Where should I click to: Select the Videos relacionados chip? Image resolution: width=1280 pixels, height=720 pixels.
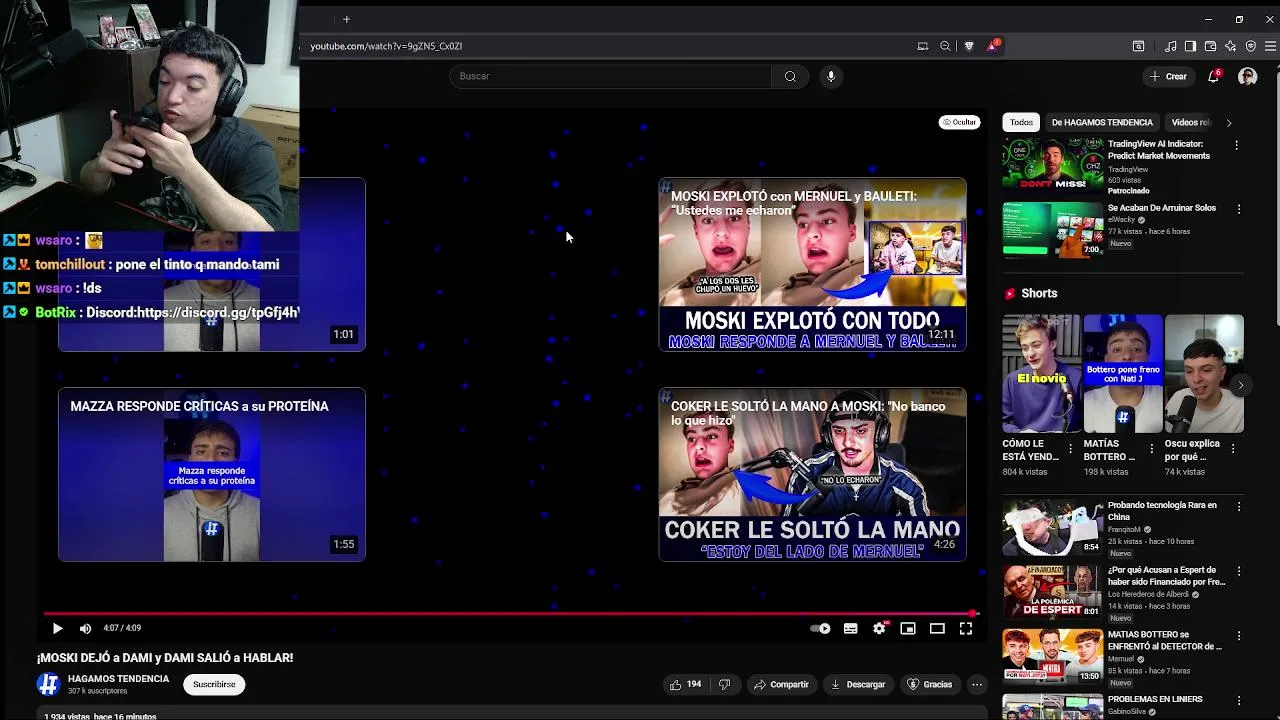click(1190, 122)
